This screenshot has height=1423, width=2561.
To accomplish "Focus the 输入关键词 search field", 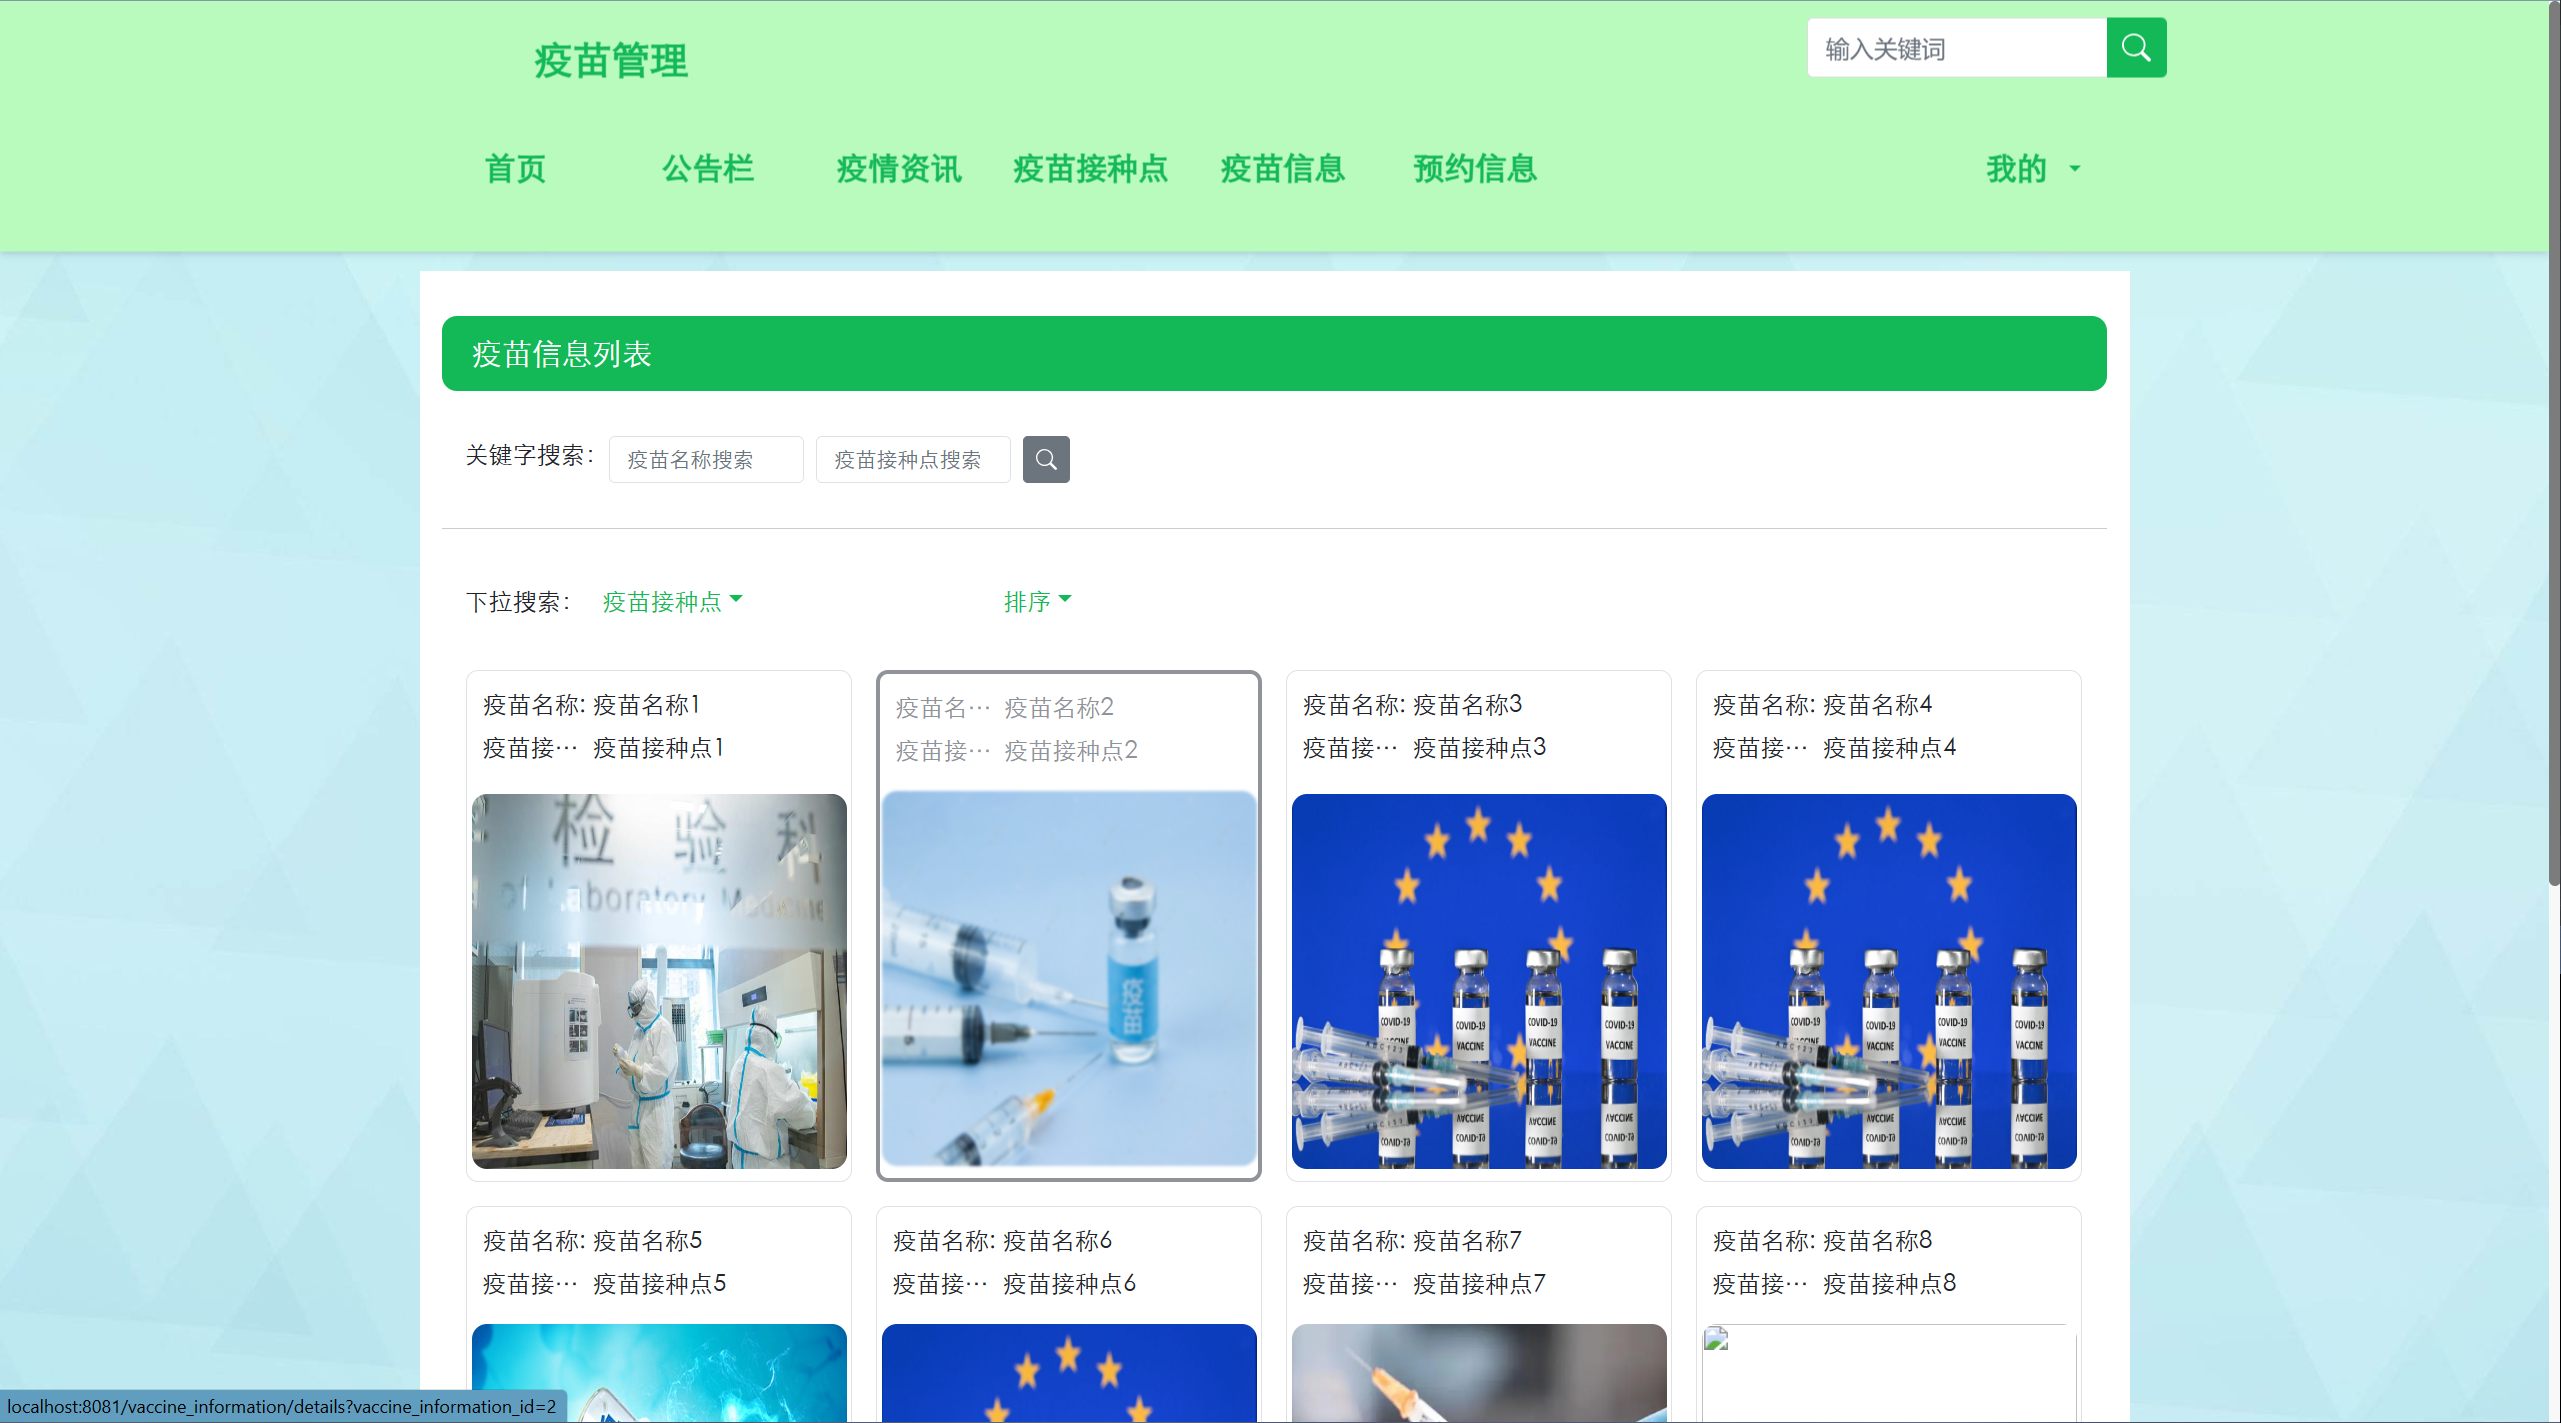I will tap(1957, 48).
